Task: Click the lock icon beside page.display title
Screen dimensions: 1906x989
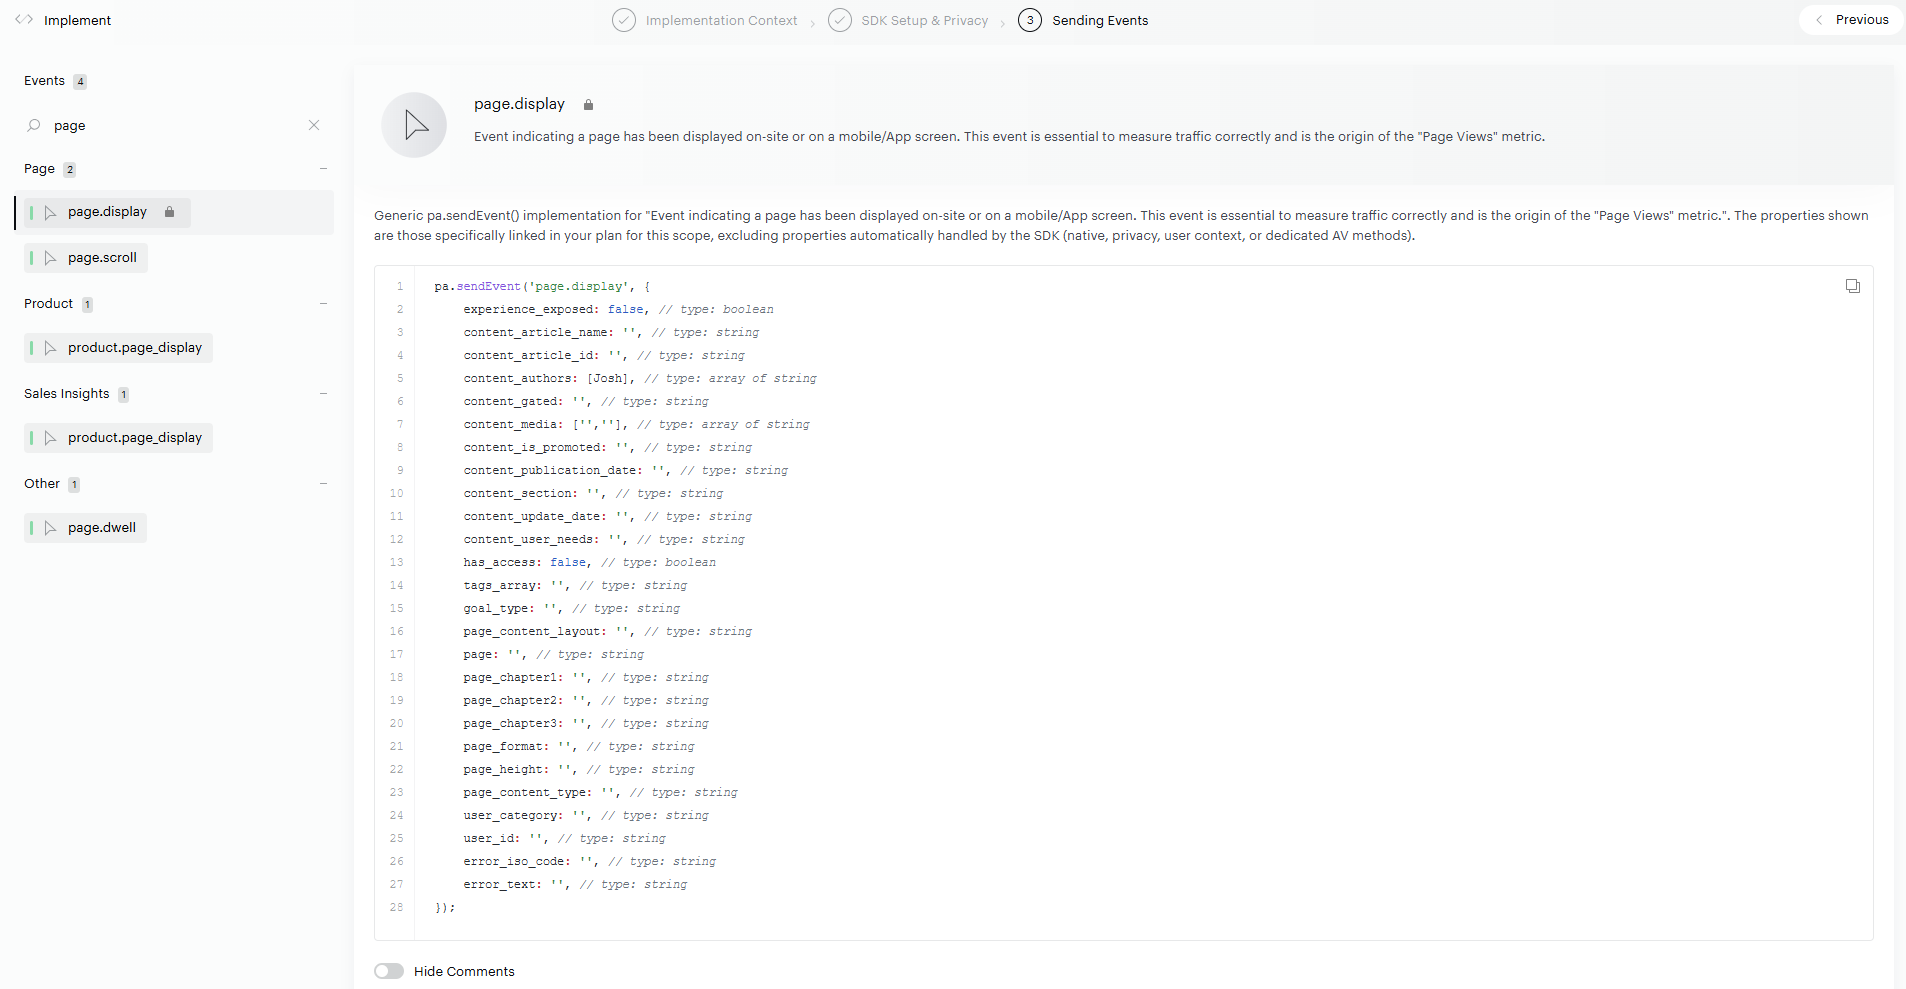Action: click(588, 105)
